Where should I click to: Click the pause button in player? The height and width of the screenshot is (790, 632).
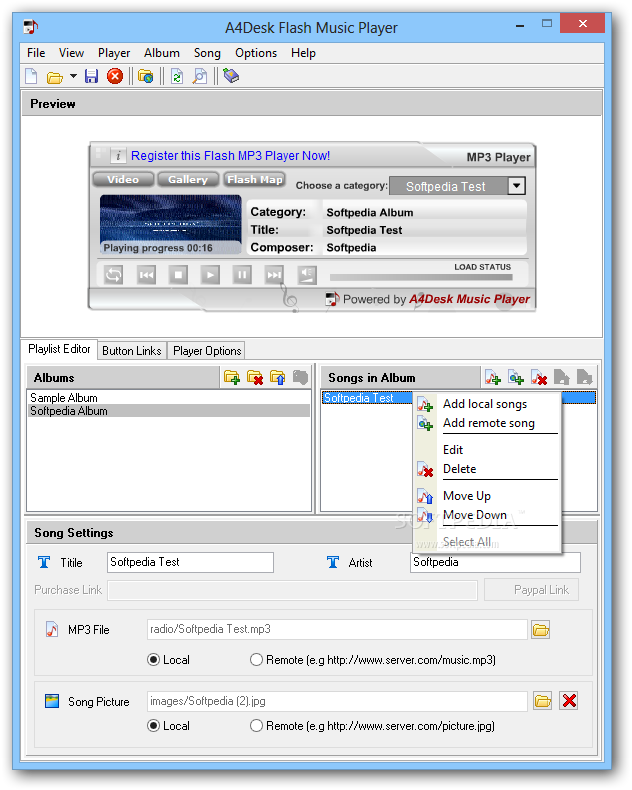point(242,275)
